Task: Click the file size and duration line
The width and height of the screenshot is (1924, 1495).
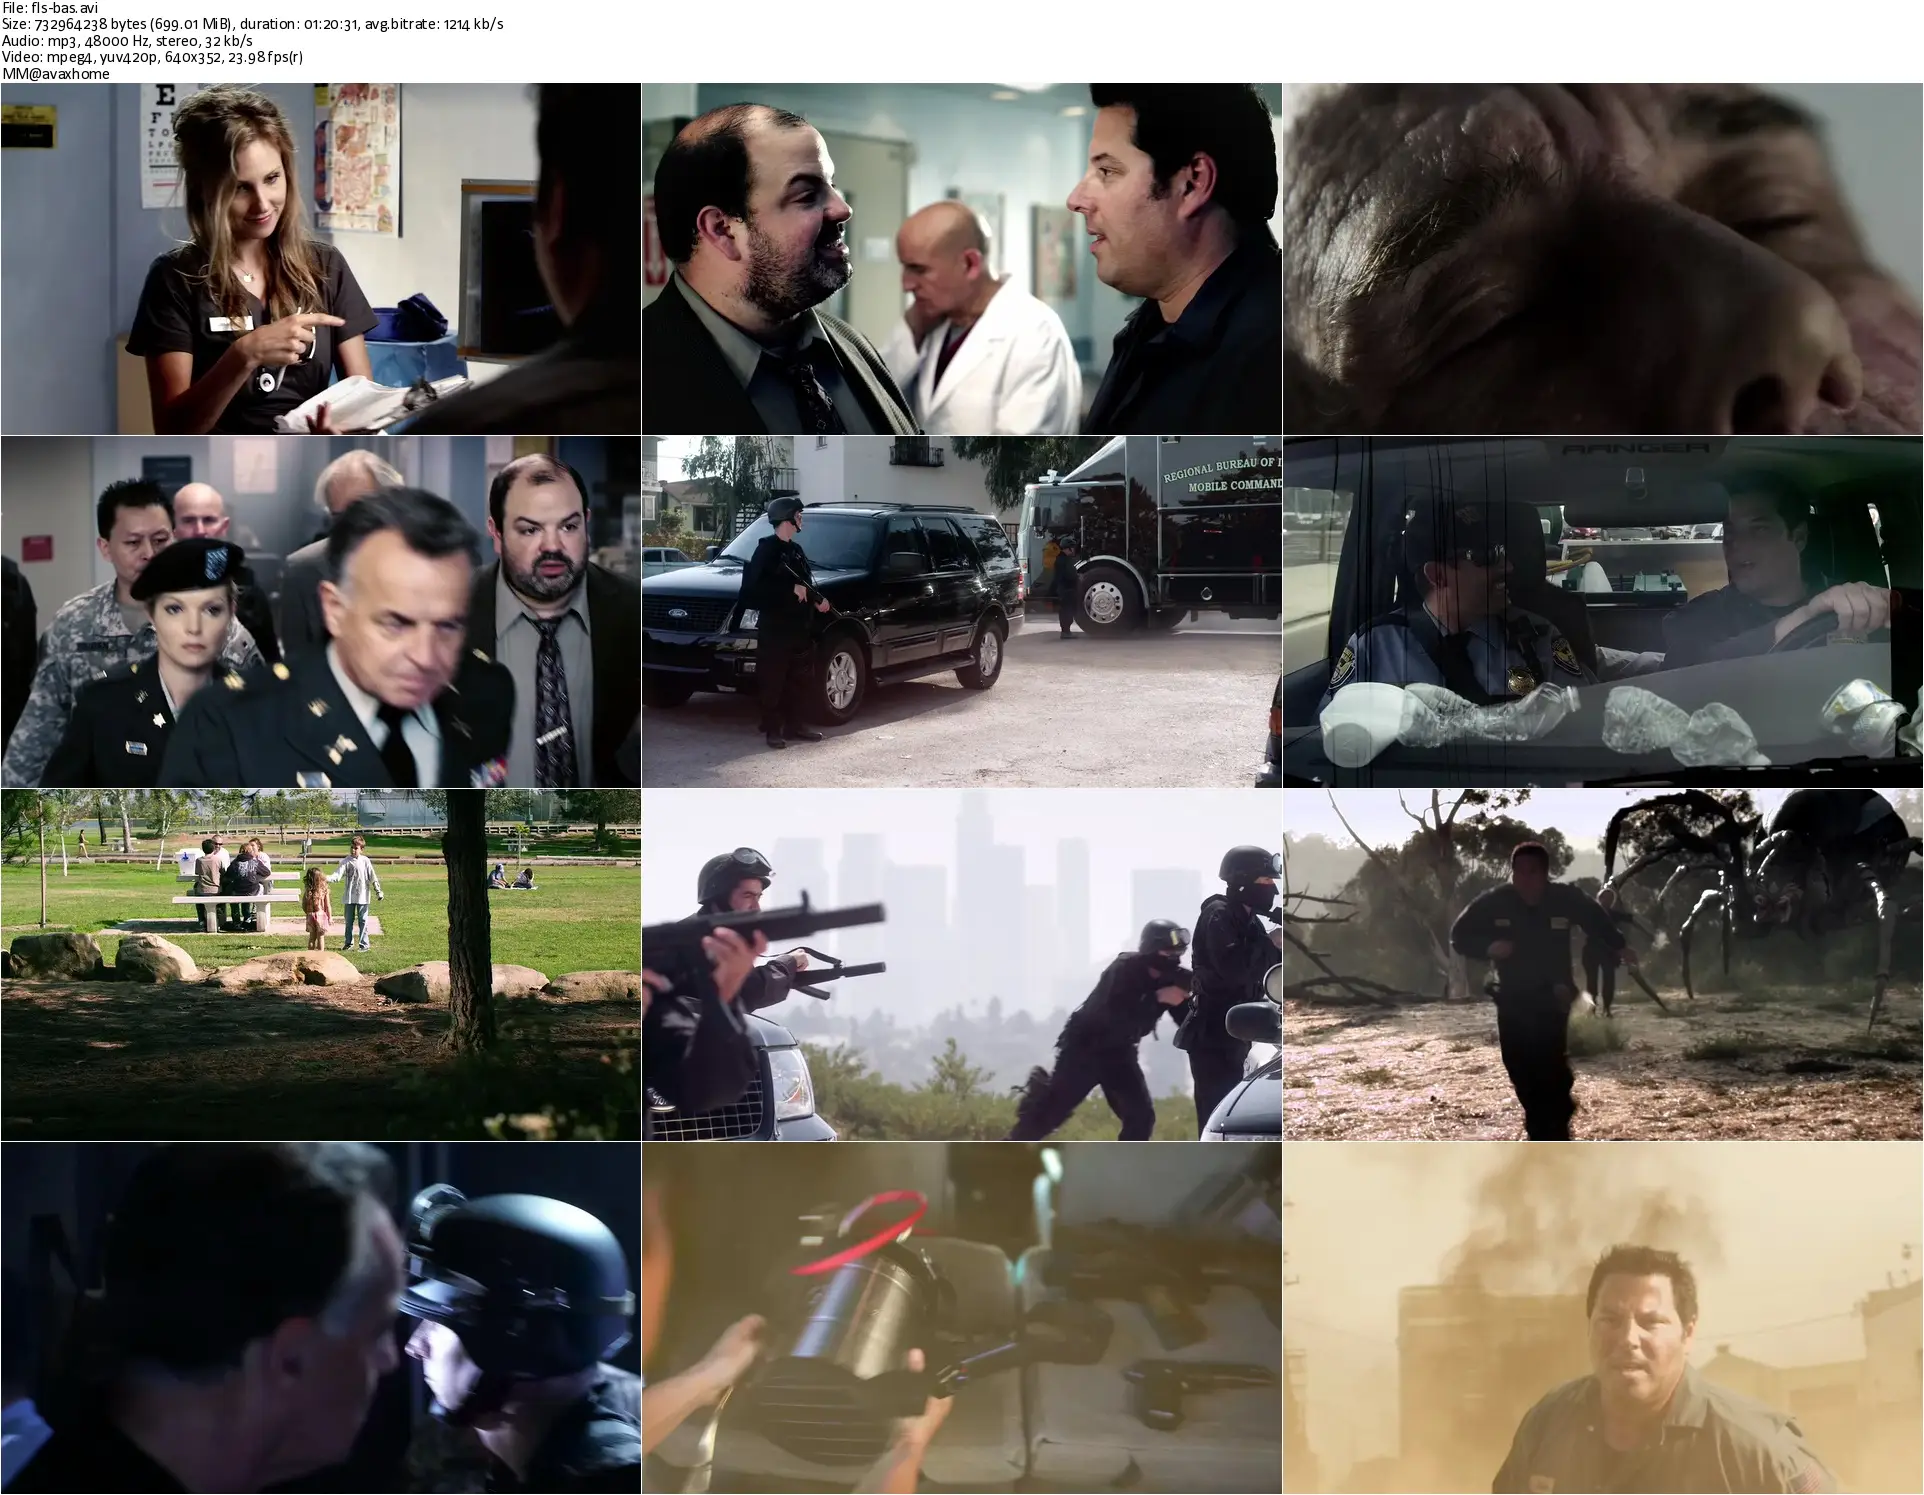Action: coord(252,24)
